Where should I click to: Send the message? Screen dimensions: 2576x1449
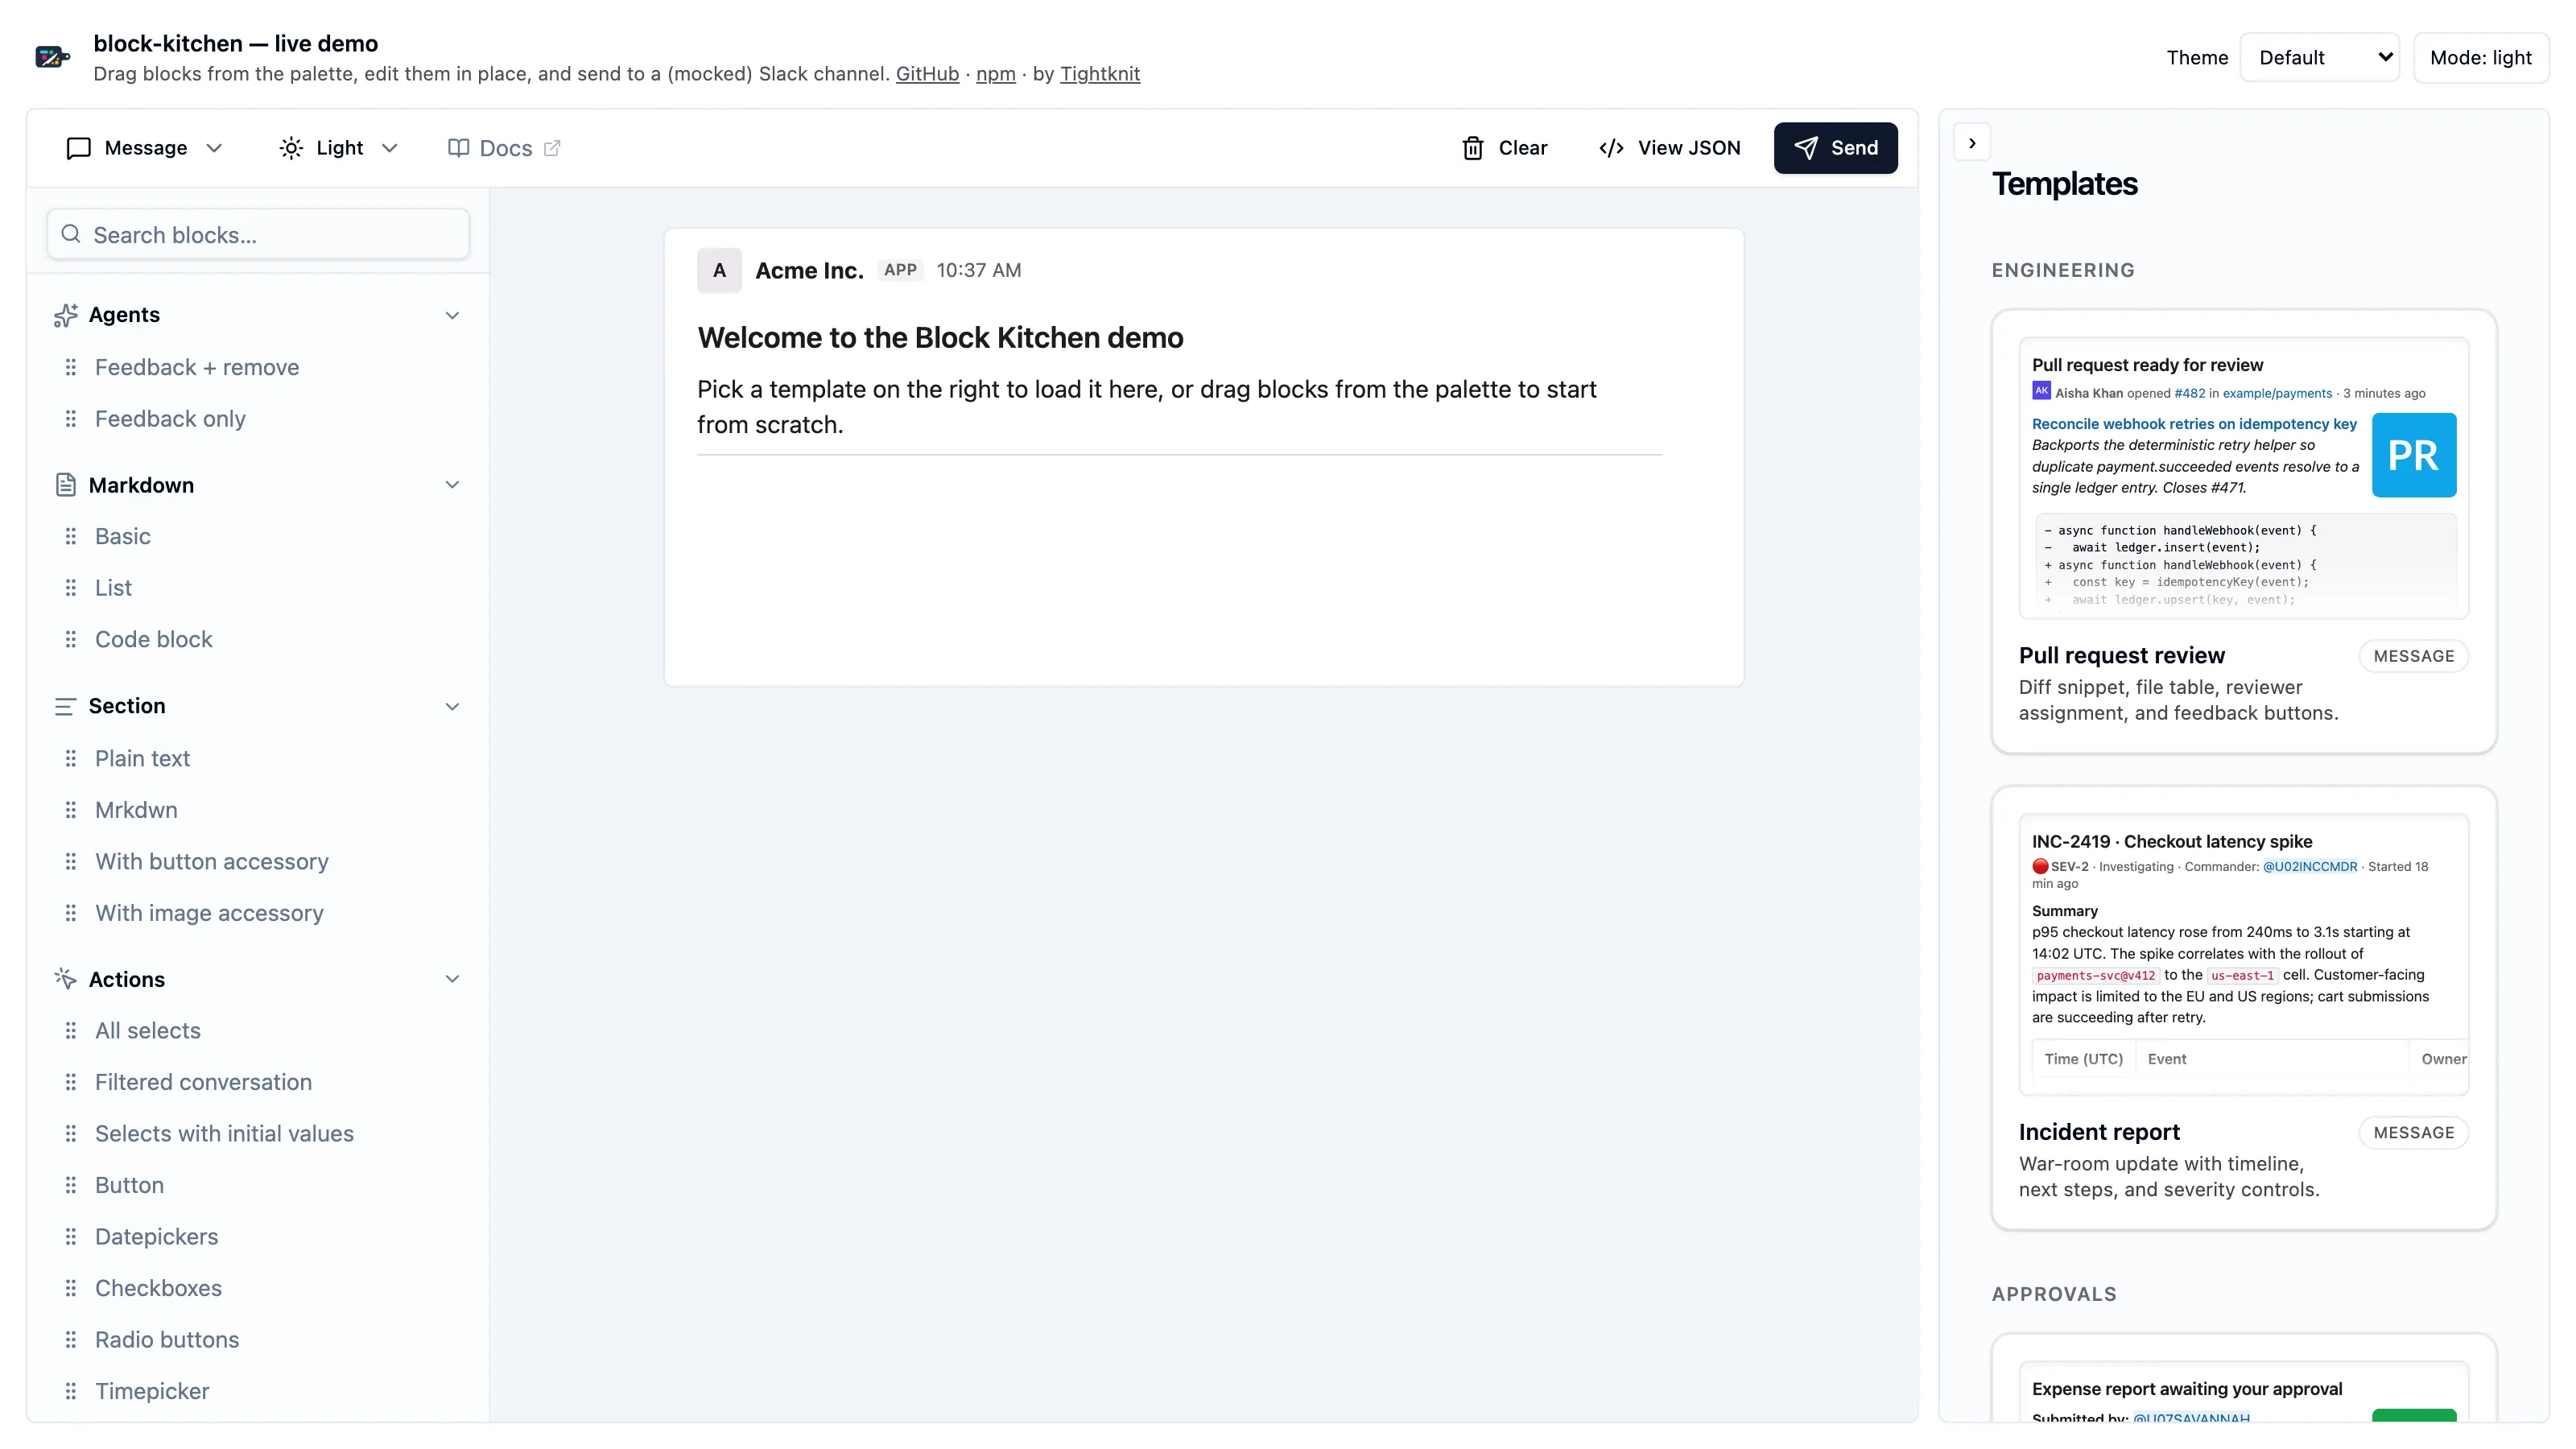(x=1835, y=148)
